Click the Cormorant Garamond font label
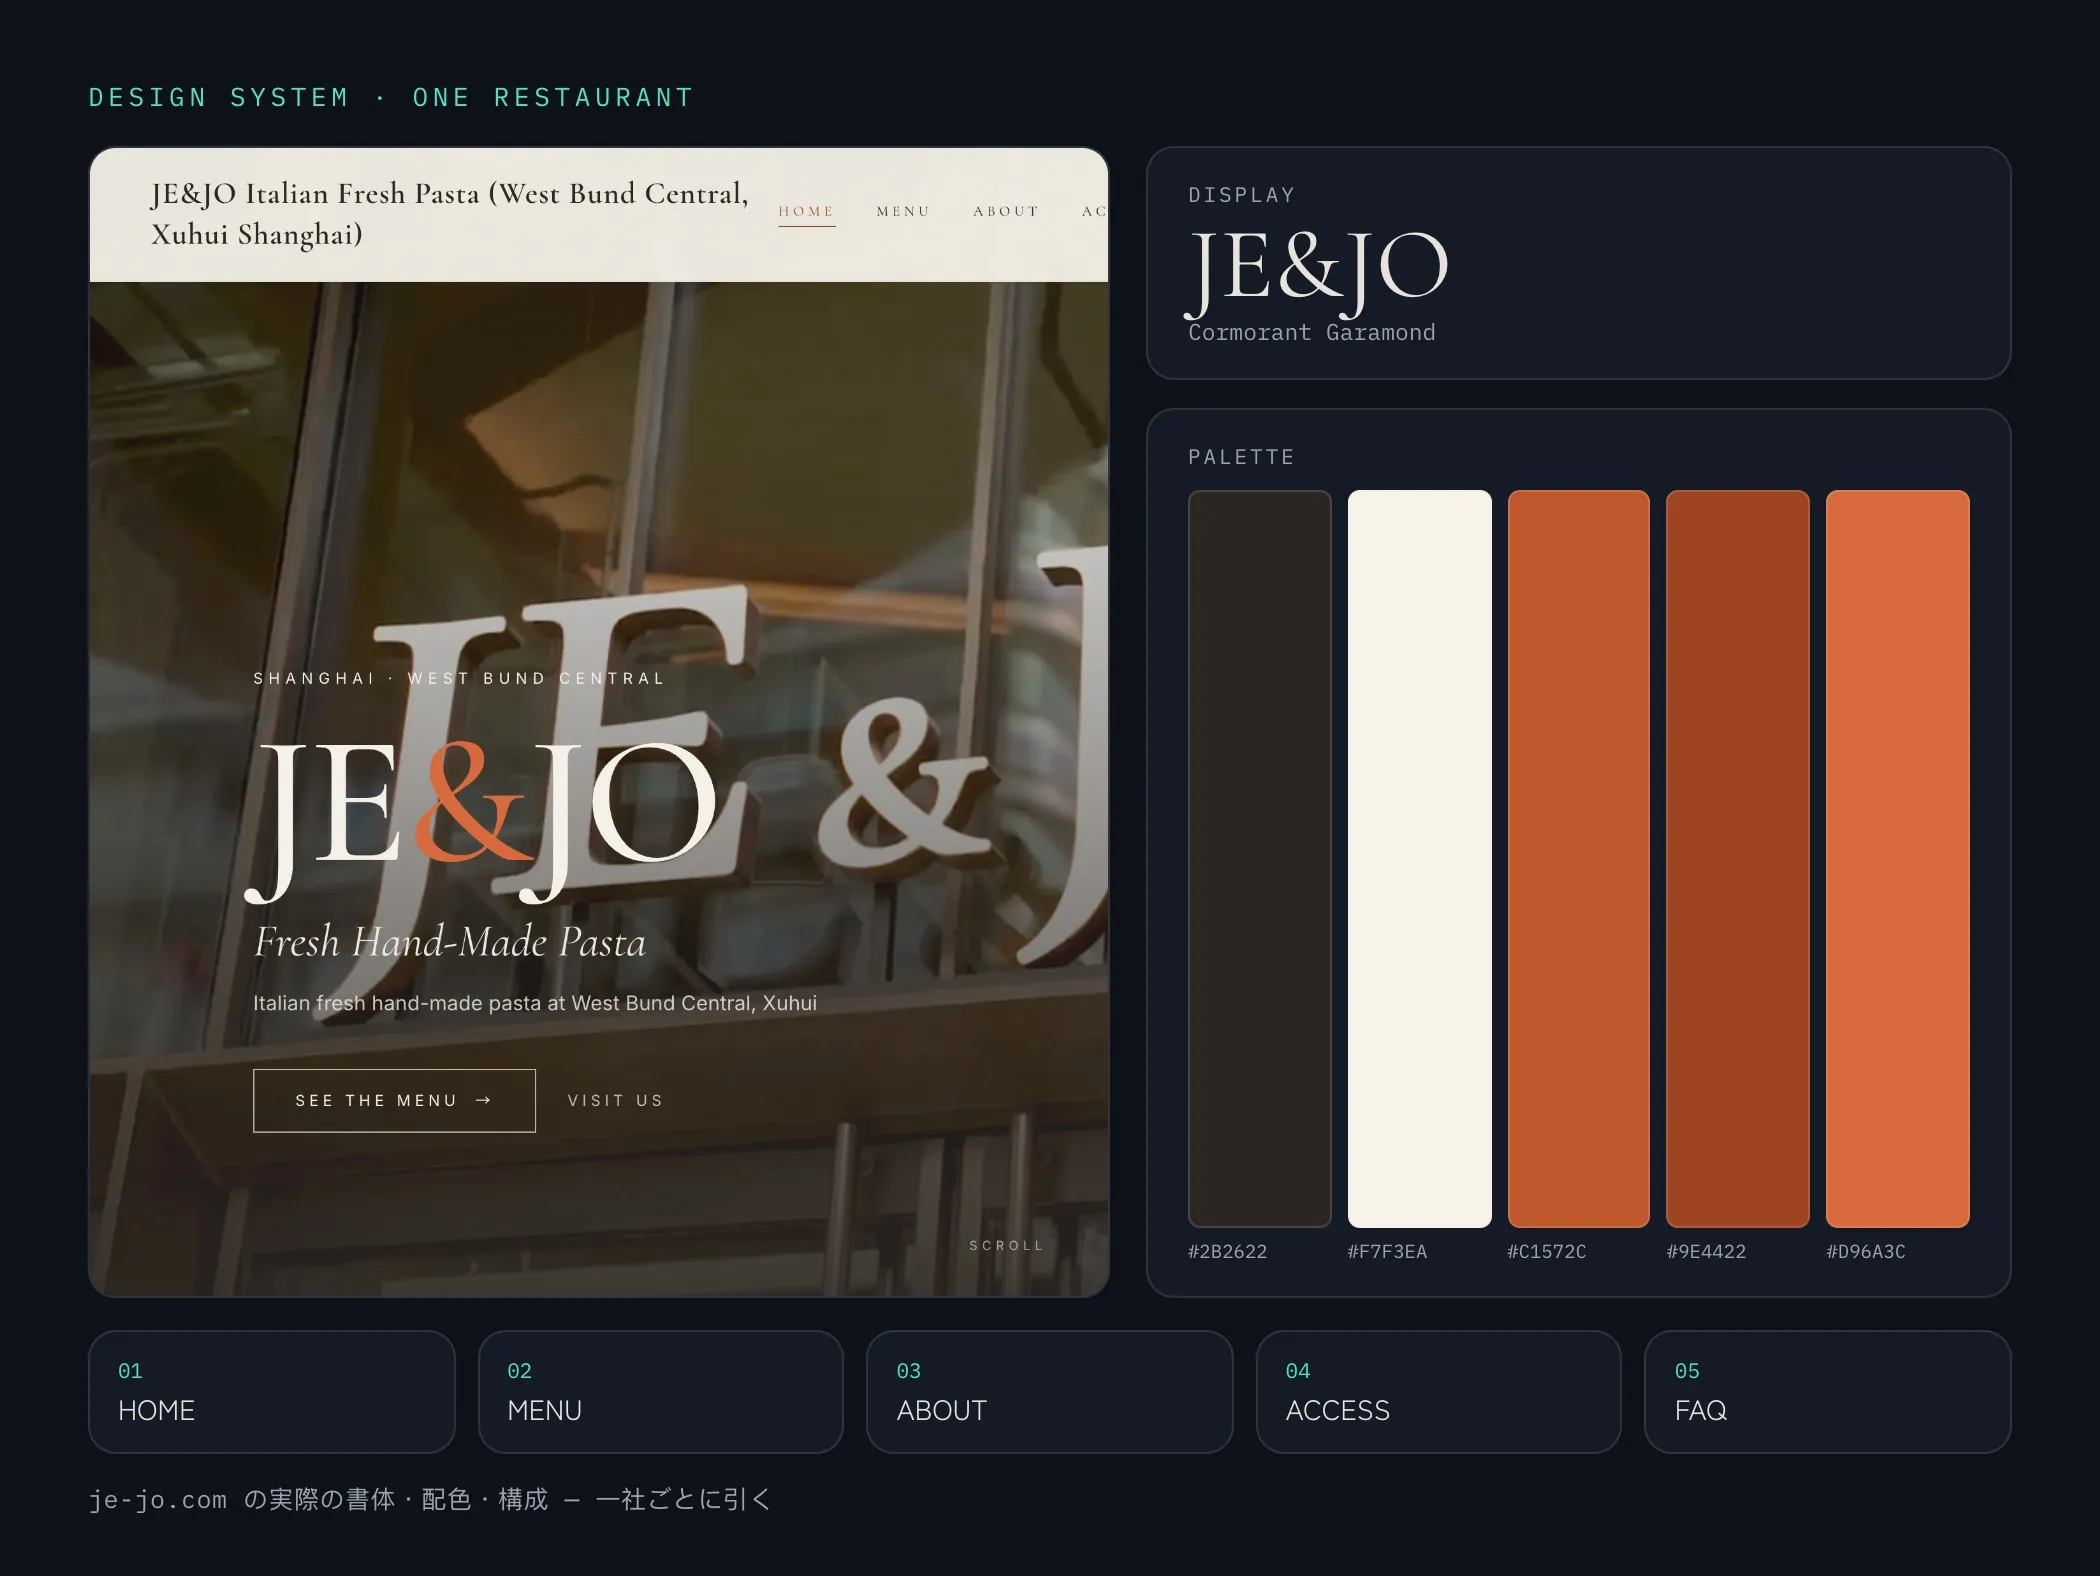Screen dimensions: 2100x1576 pos(1311,333)
